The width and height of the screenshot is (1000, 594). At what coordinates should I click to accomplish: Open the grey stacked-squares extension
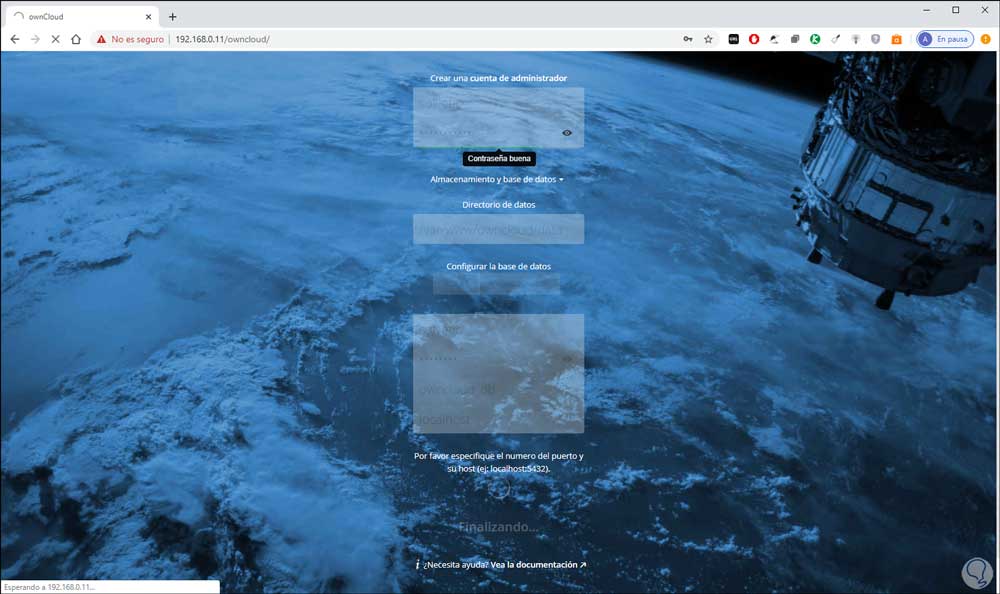795,39
